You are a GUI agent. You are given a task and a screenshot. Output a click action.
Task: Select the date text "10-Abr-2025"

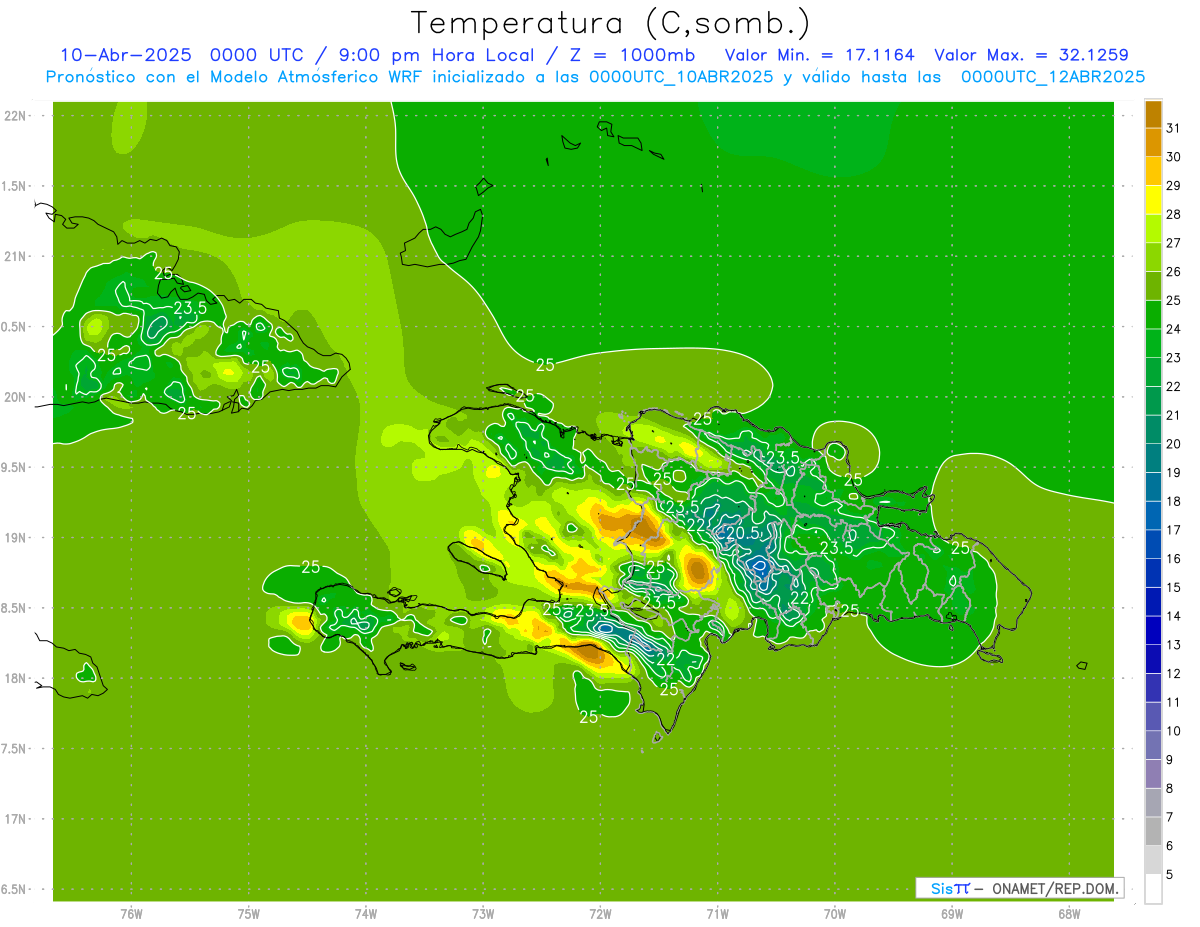pyautogui.click(x=125, y=55)
